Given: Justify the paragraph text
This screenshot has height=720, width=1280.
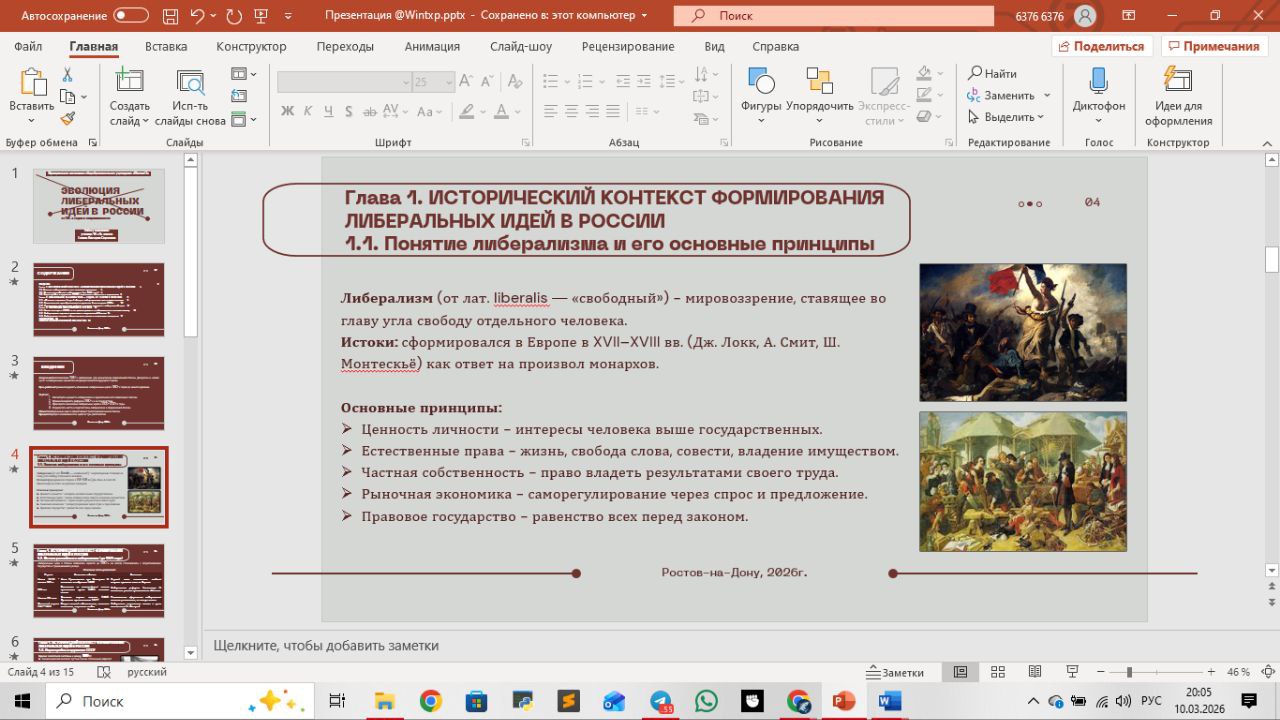Looking at the screenshot, I should (x=613, y=111).
